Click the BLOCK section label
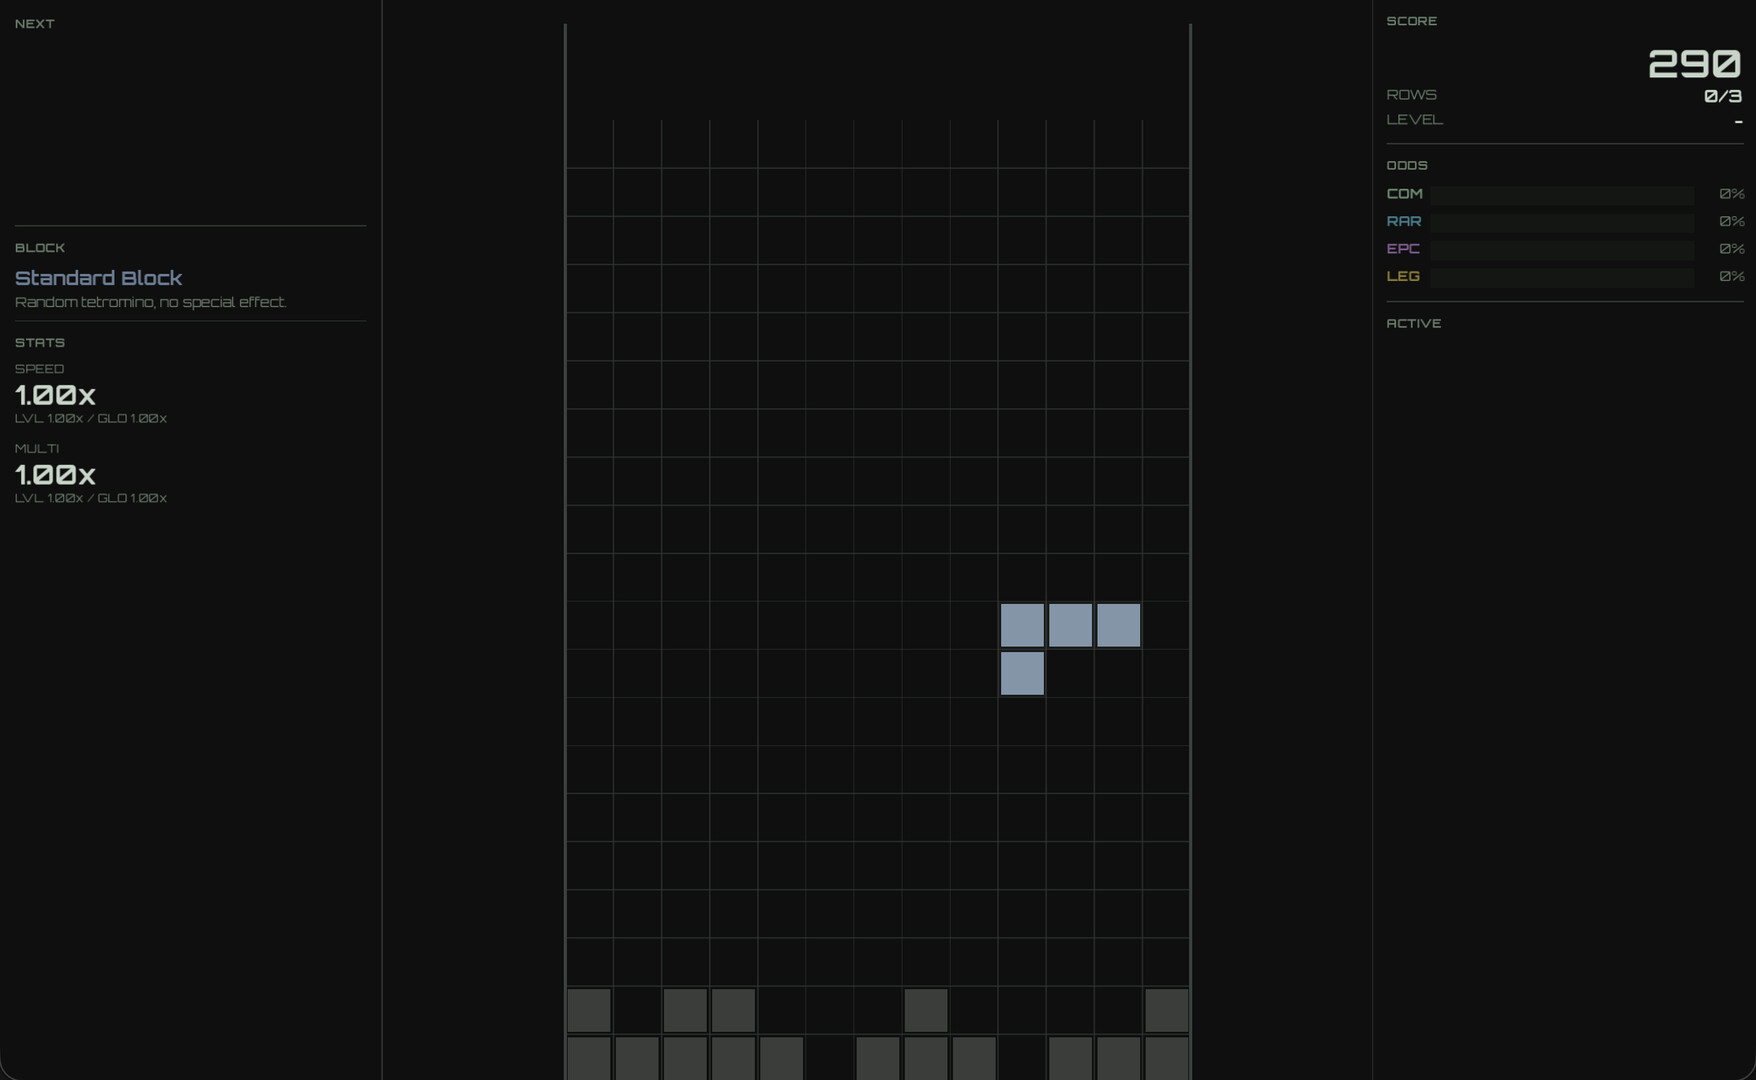Image resolution: width=1756 pixels, height=1080 pixels. tap(40, 248)
